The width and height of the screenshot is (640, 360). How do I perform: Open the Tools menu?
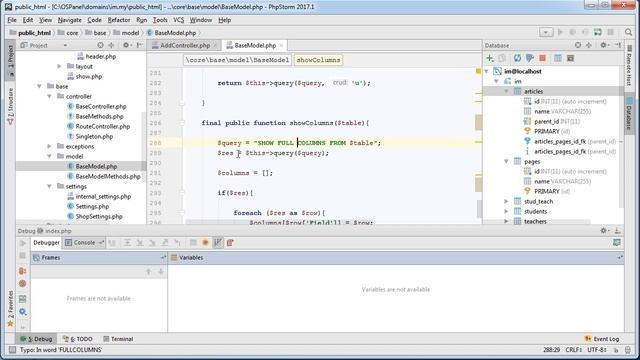(160, 20)
